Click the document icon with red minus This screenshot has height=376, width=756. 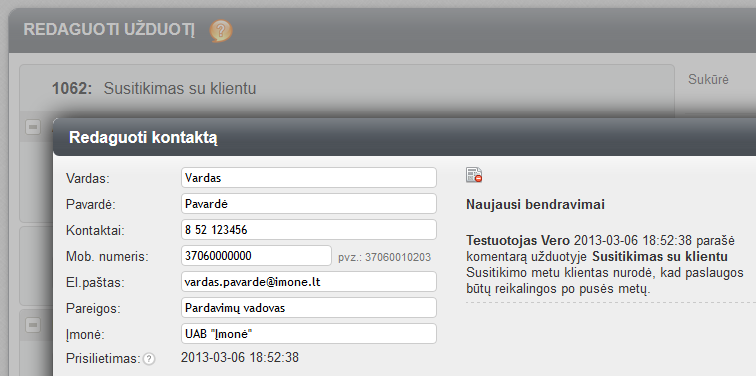(474, 175)
